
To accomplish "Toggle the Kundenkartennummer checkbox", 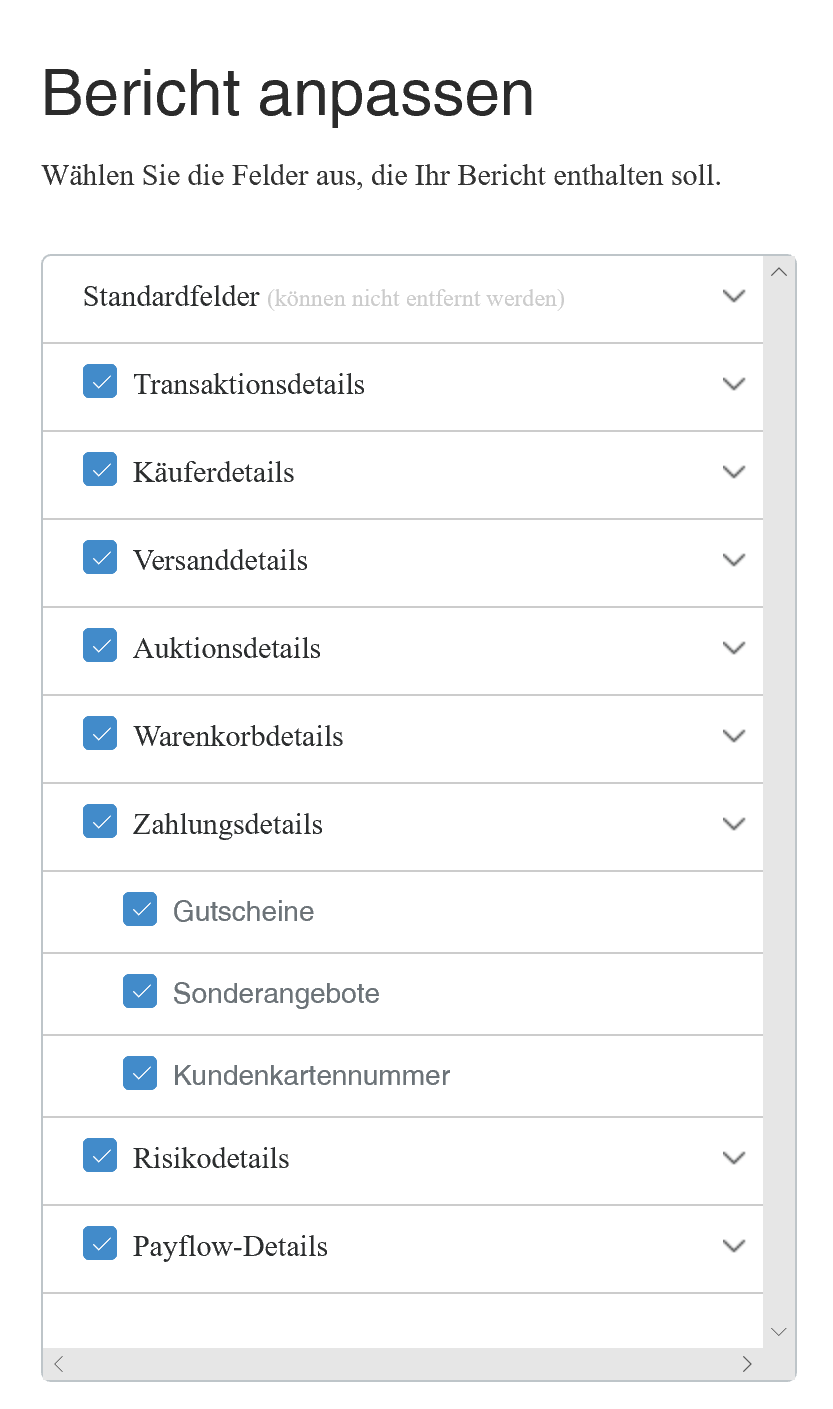I will click(x=140, y=1074).
